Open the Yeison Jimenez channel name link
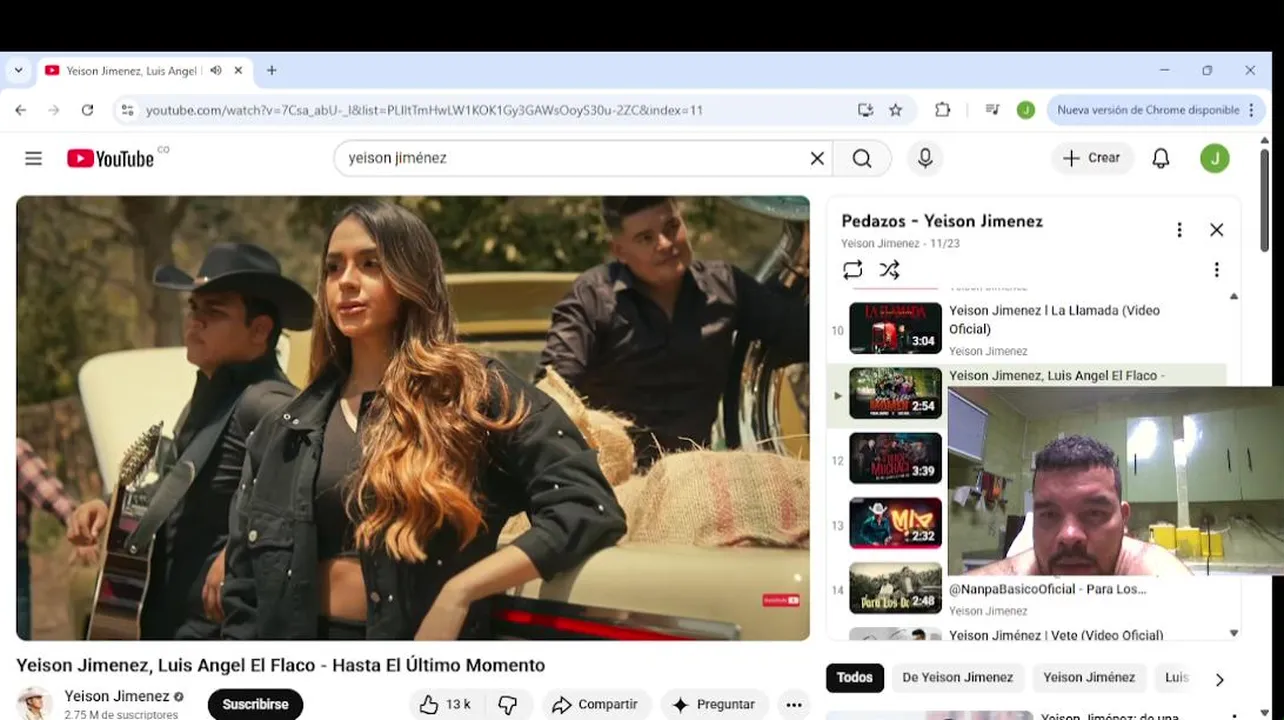1284x720 pixels. point(117,696)
